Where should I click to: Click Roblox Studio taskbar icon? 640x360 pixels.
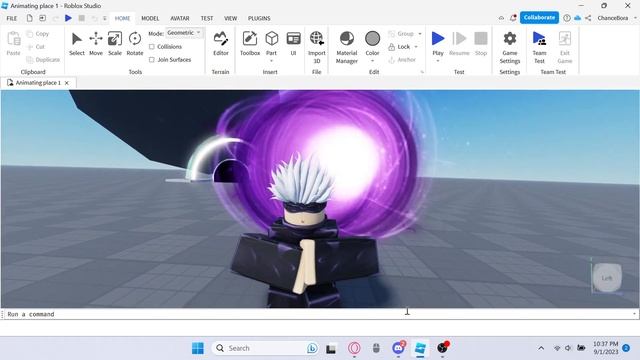pyautogui.click(x=420, y=348)
